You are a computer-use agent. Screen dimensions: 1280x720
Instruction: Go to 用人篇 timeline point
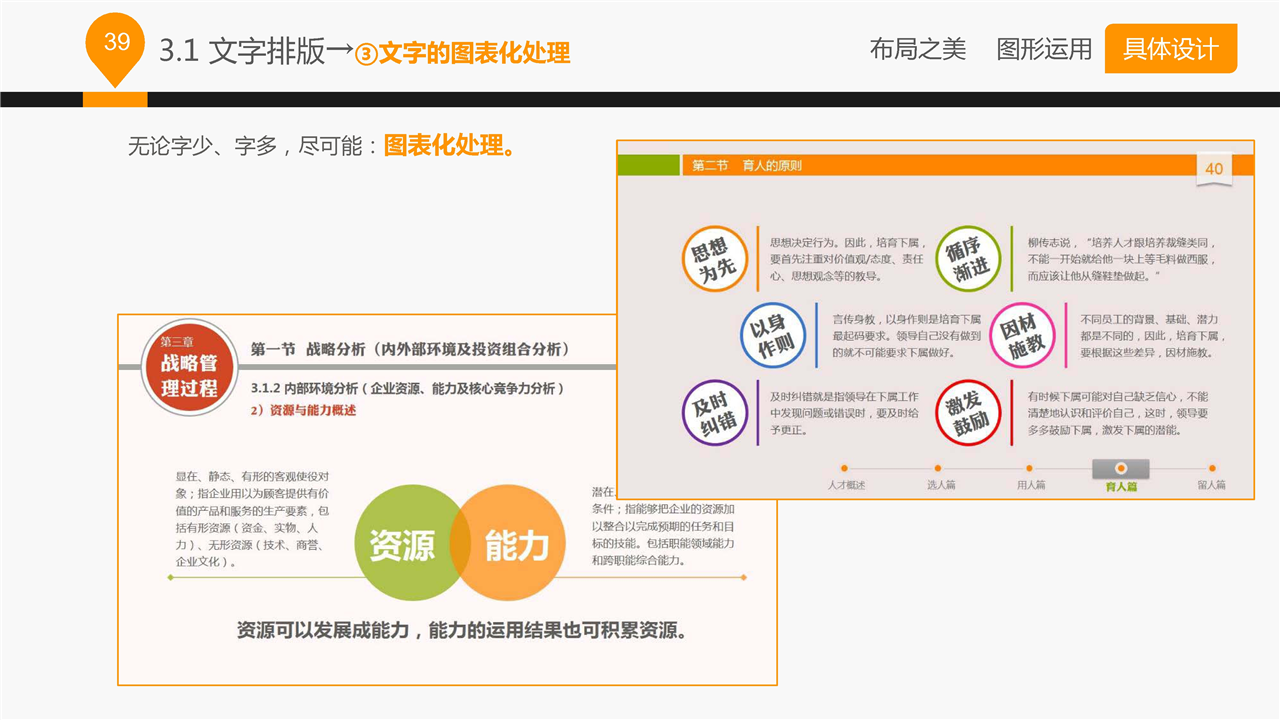[1030, 468]
